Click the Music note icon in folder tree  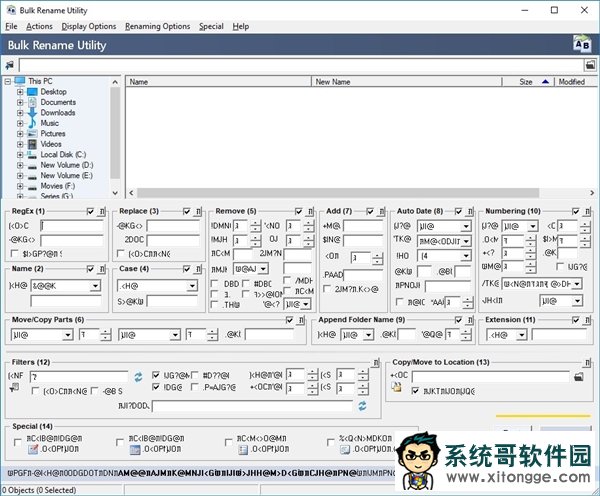[x=31, y=123]
